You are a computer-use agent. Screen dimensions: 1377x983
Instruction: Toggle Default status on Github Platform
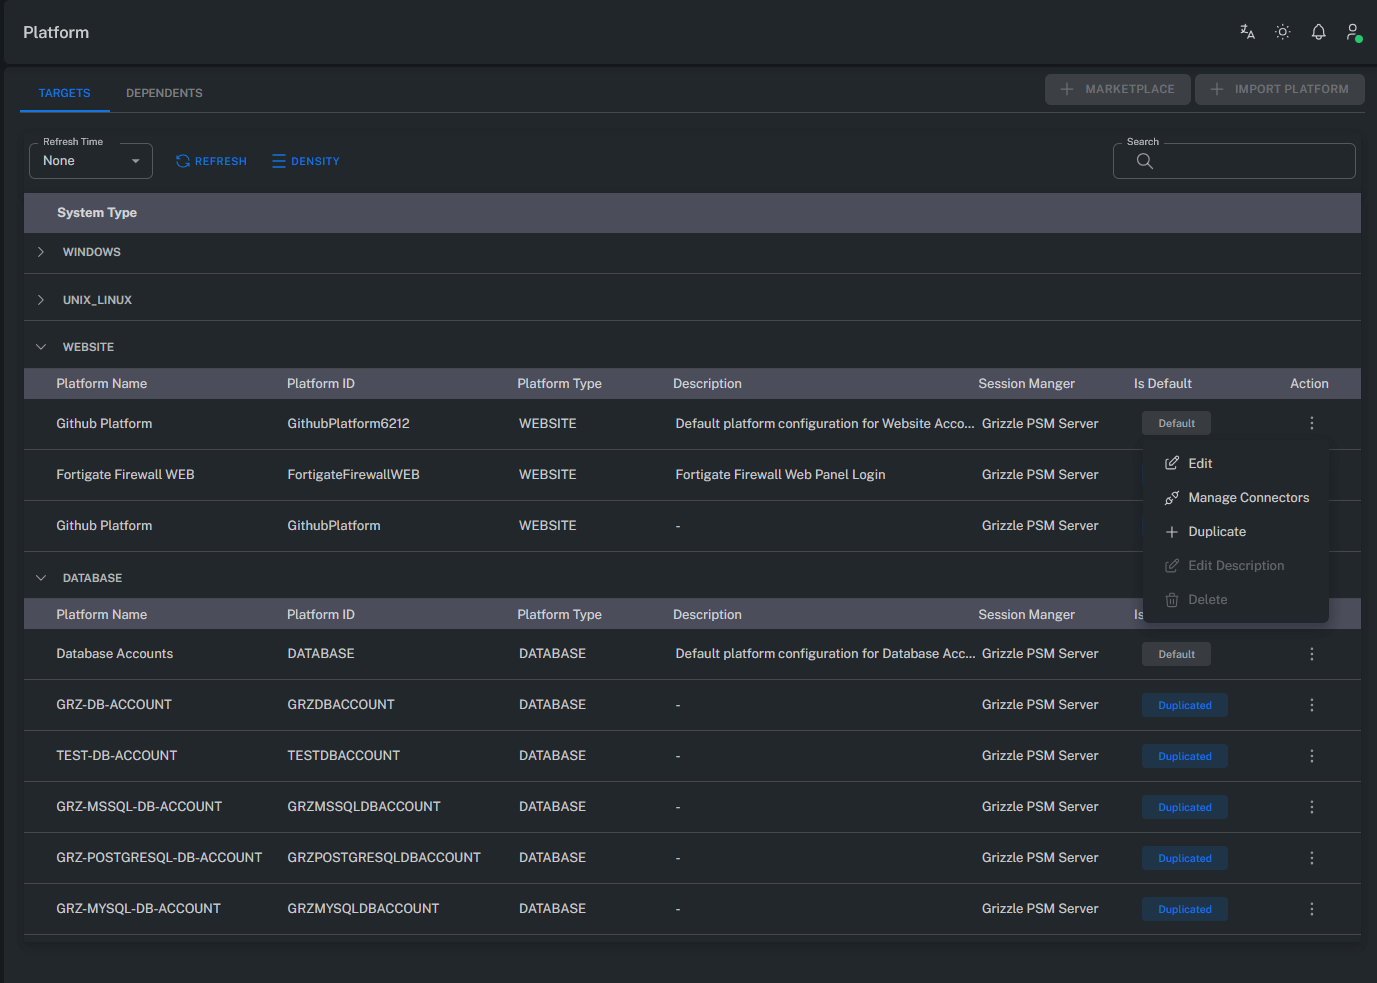coord(1176,422)
